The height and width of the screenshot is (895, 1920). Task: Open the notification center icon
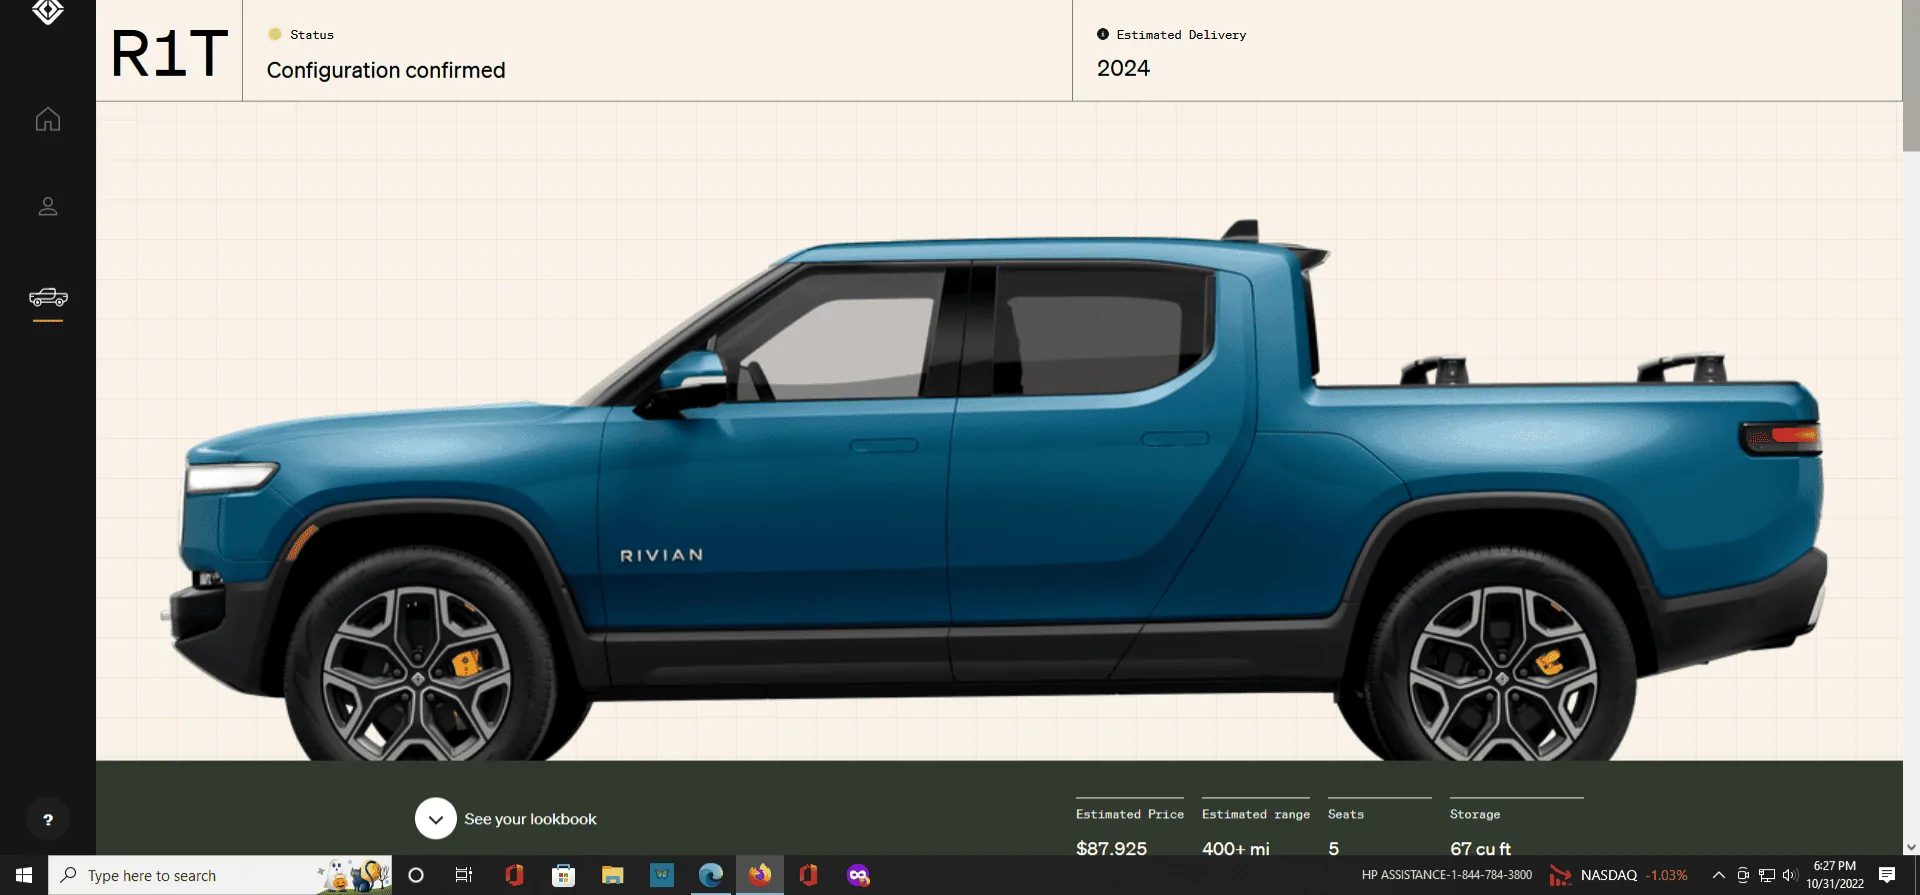click(1887, 875)
